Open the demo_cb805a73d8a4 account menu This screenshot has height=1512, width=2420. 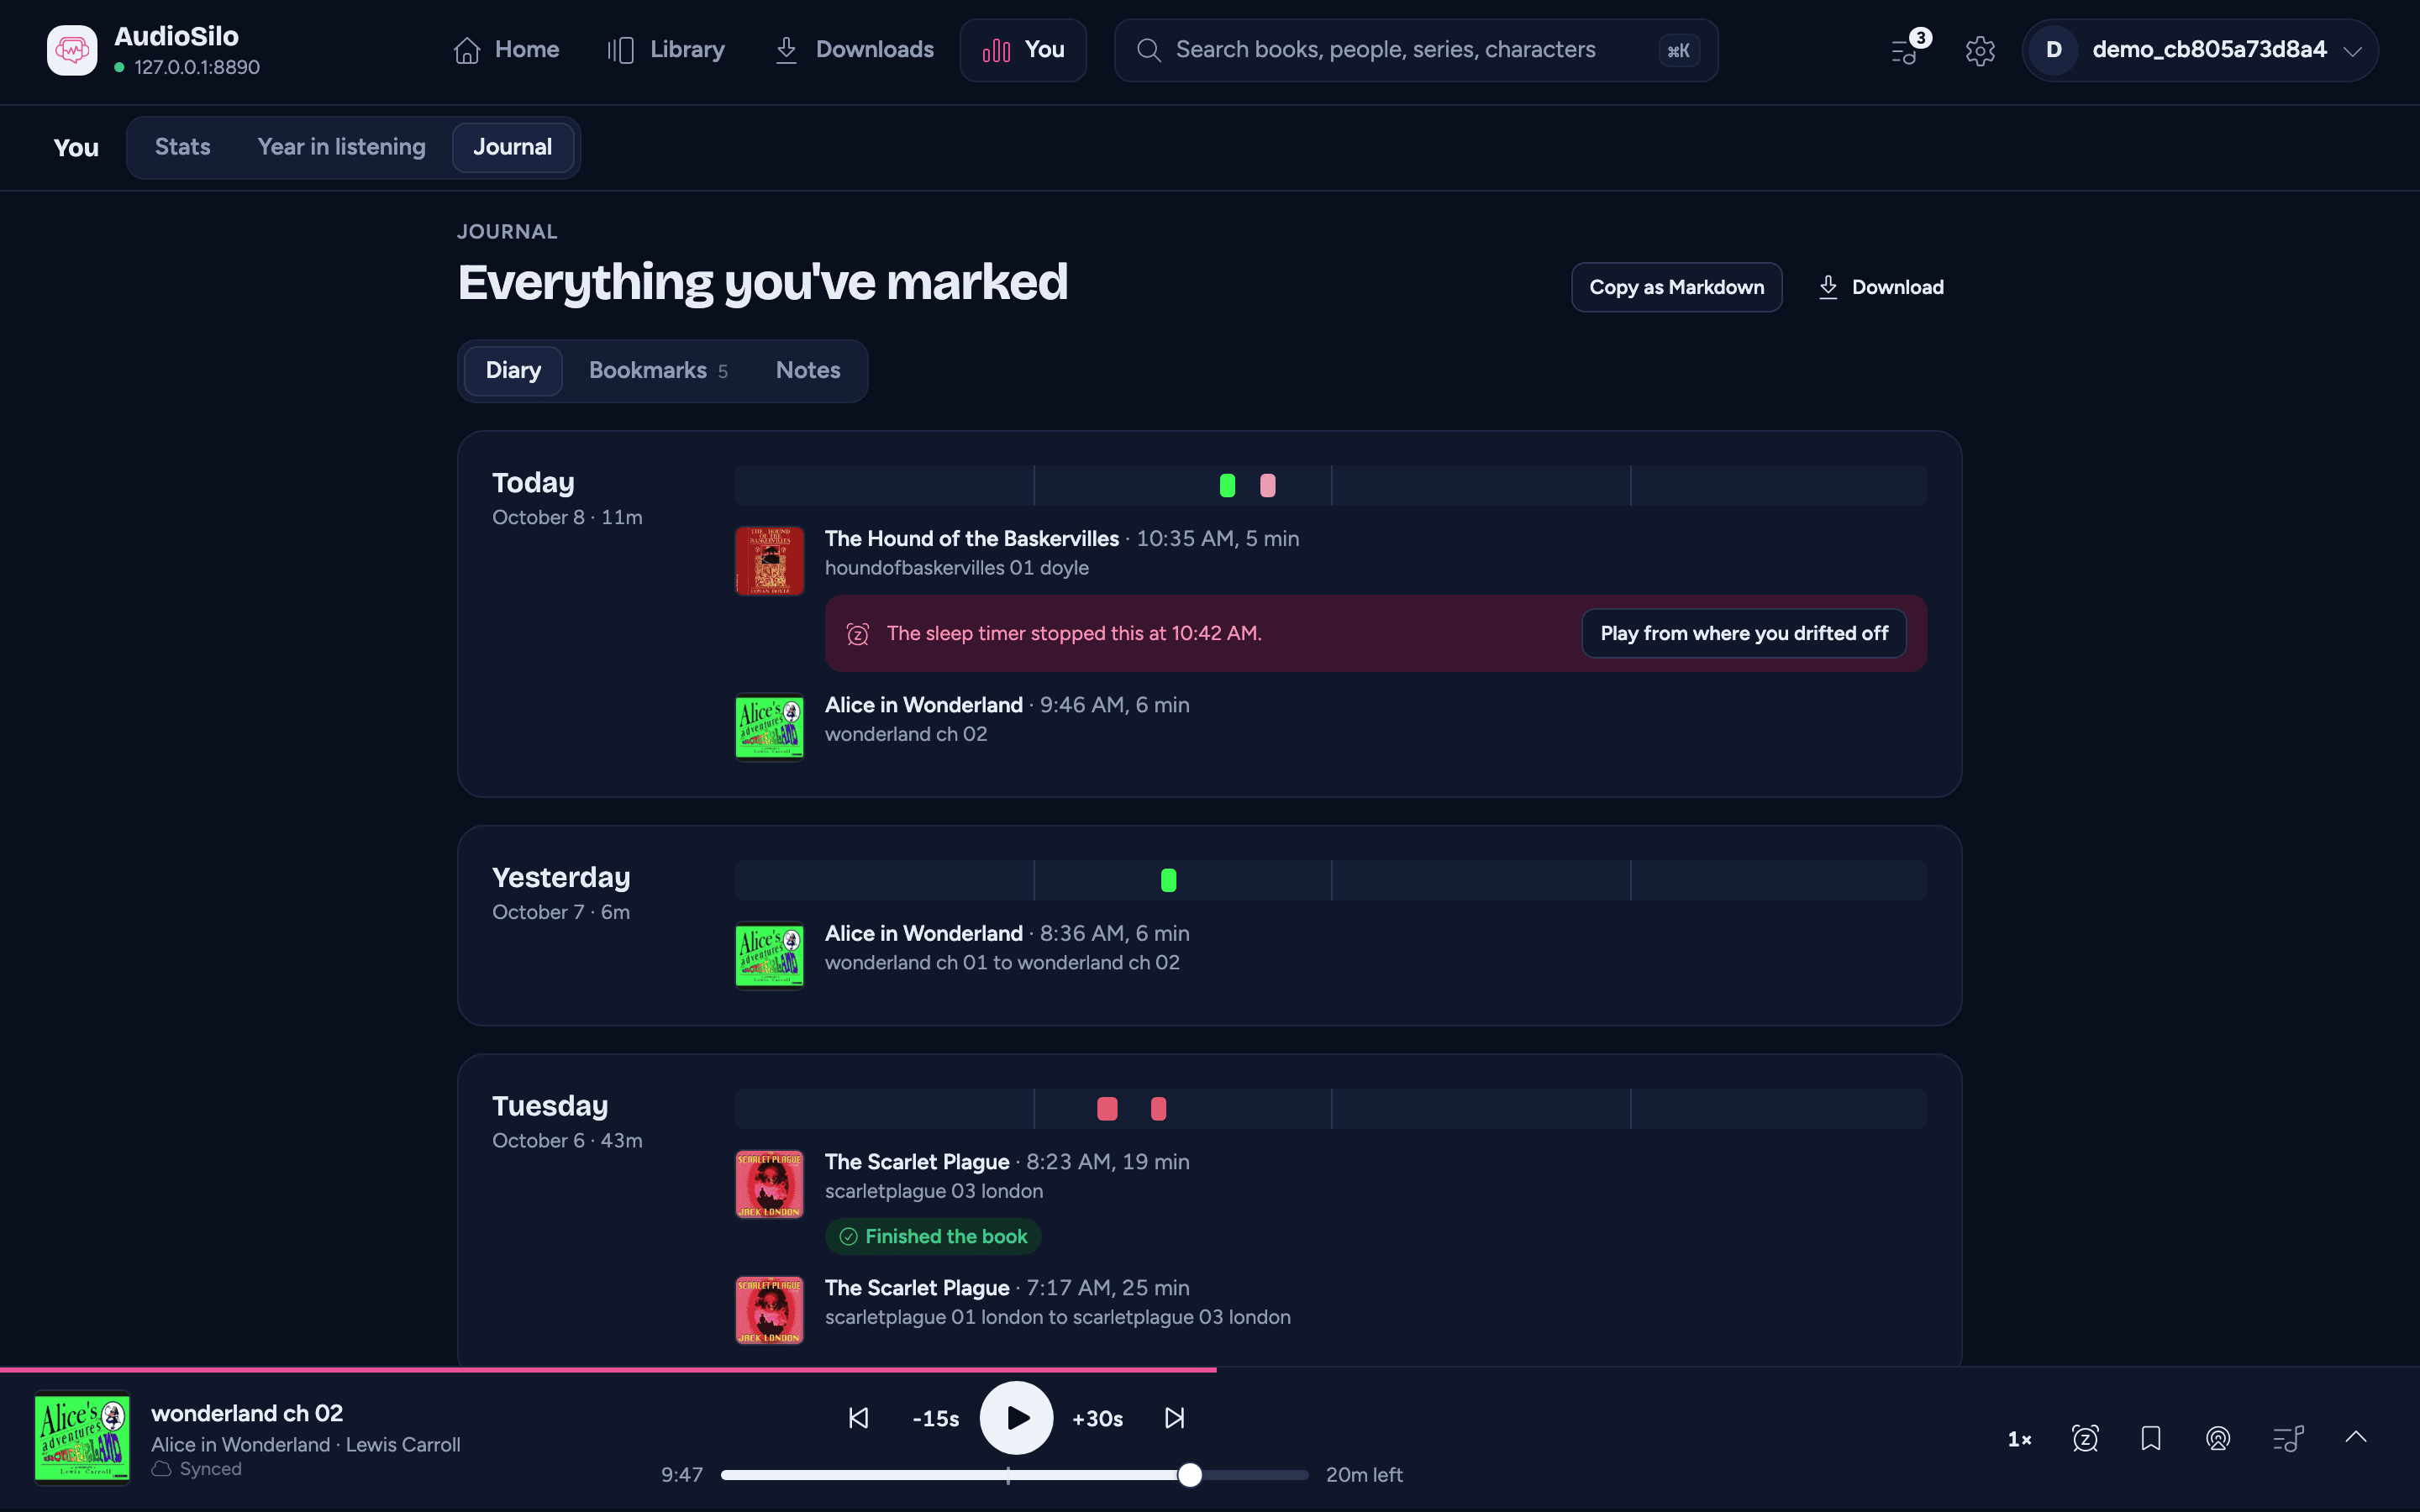[2200, 50]
